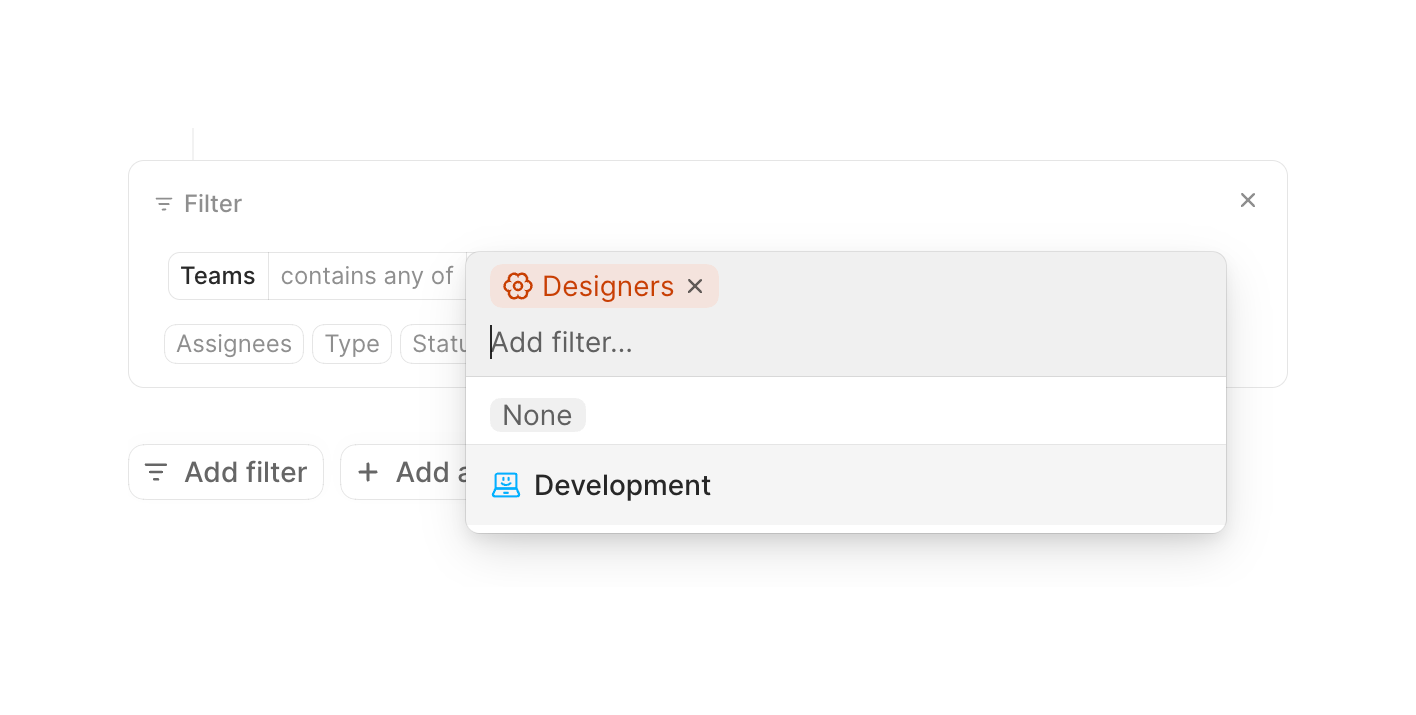Click the Designers flower icon in the tag
This screenshot has width=1416, height=715.
click(x=517, y=286)
